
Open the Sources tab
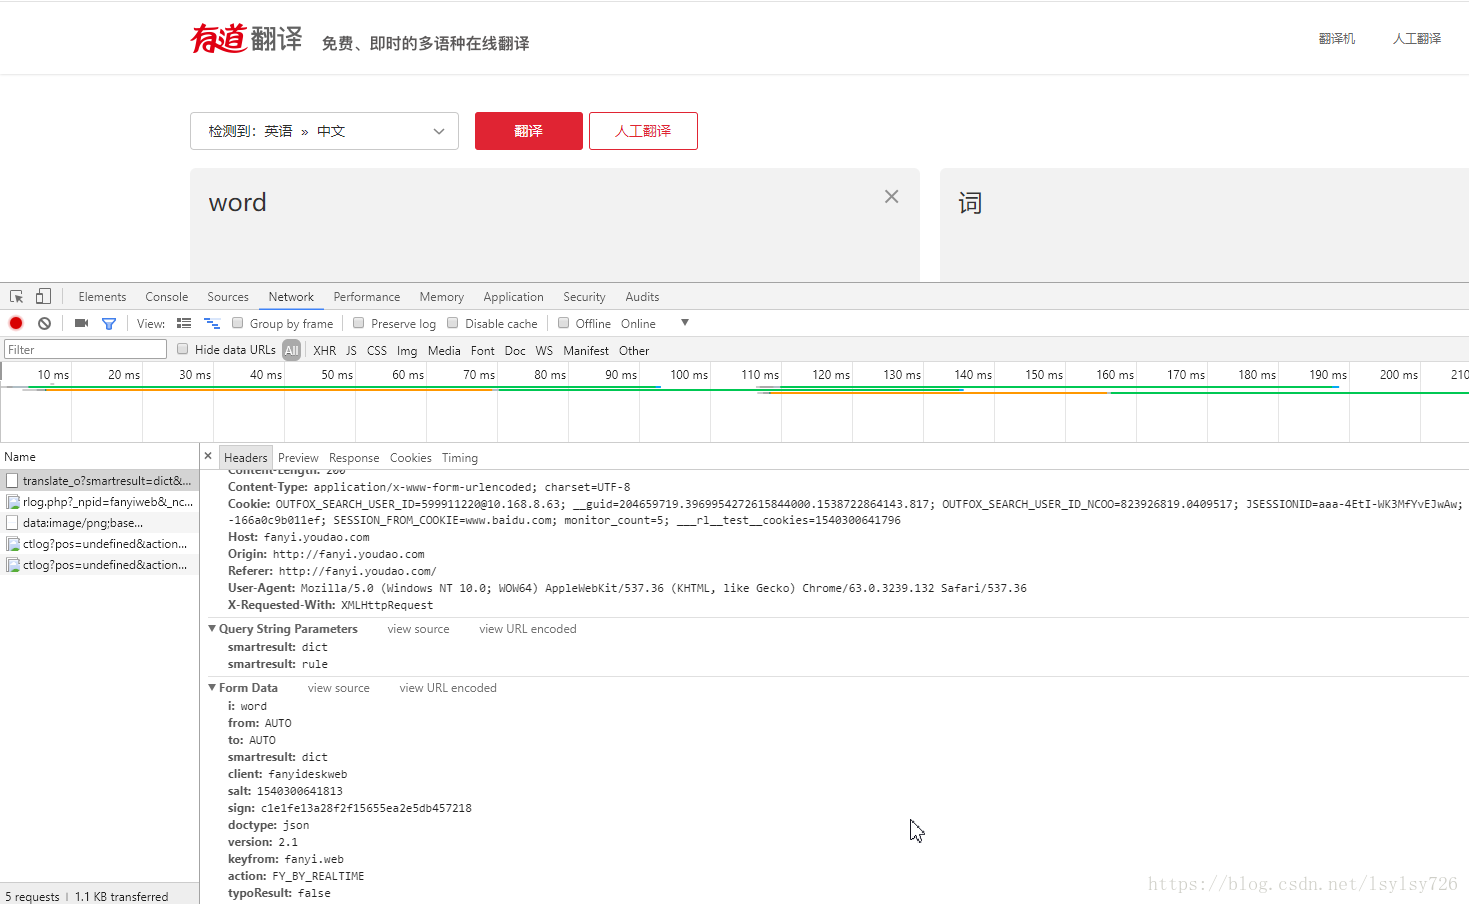pyautogui.click(x=228, y=297)
